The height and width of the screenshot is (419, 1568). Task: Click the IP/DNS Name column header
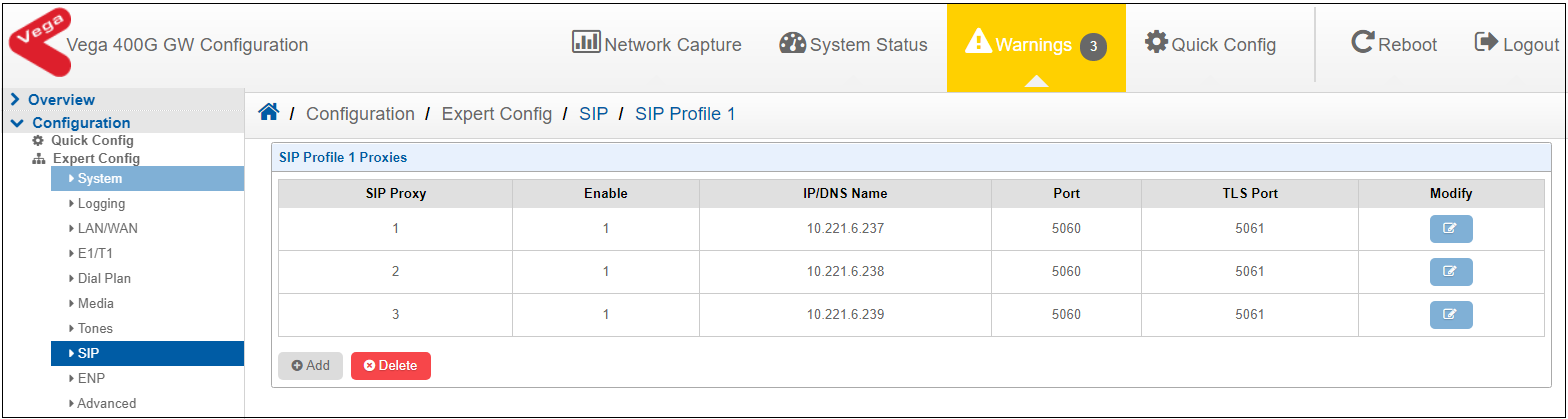(845, 194)
